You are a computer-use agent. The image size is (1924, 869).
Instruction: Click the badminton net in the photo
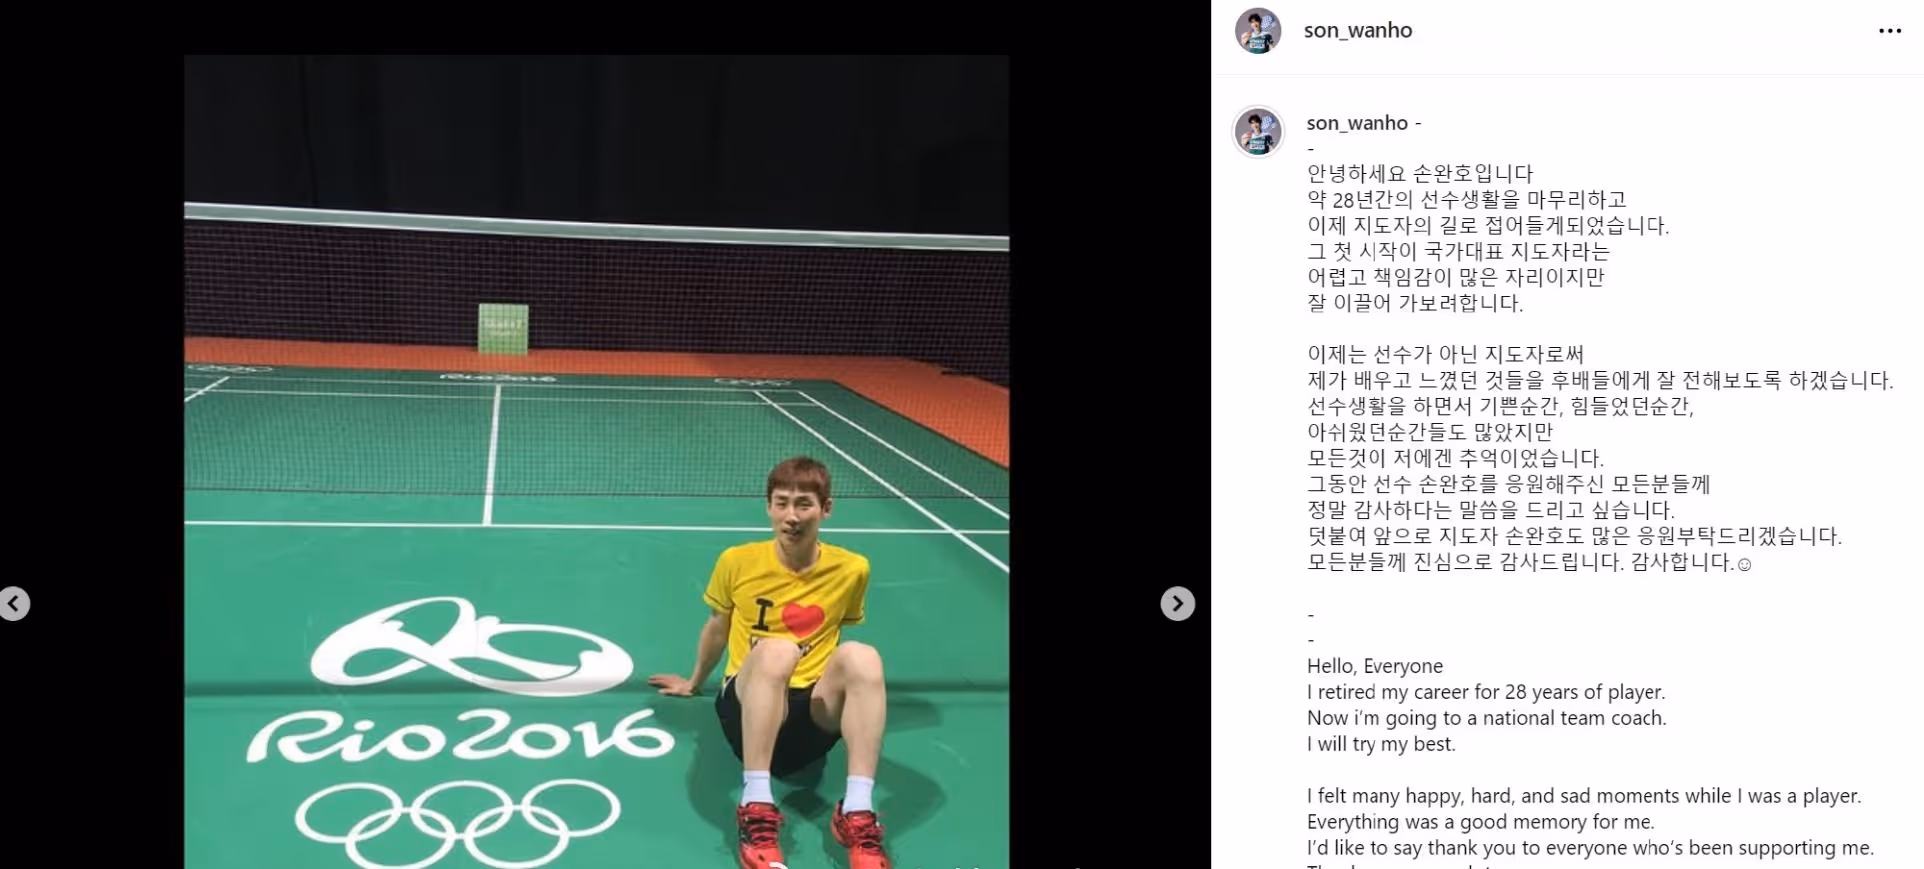(x=596, y=290)
